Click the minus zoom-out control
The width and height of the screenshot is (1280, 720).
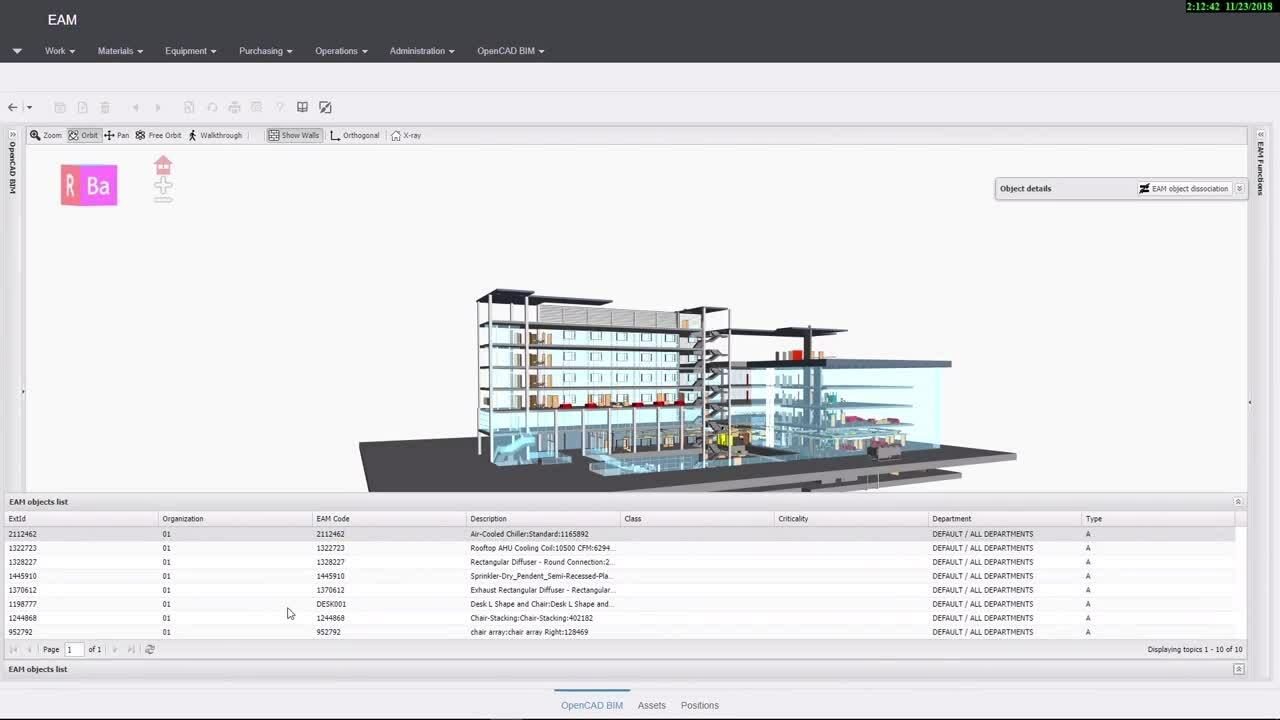(163, 199)
